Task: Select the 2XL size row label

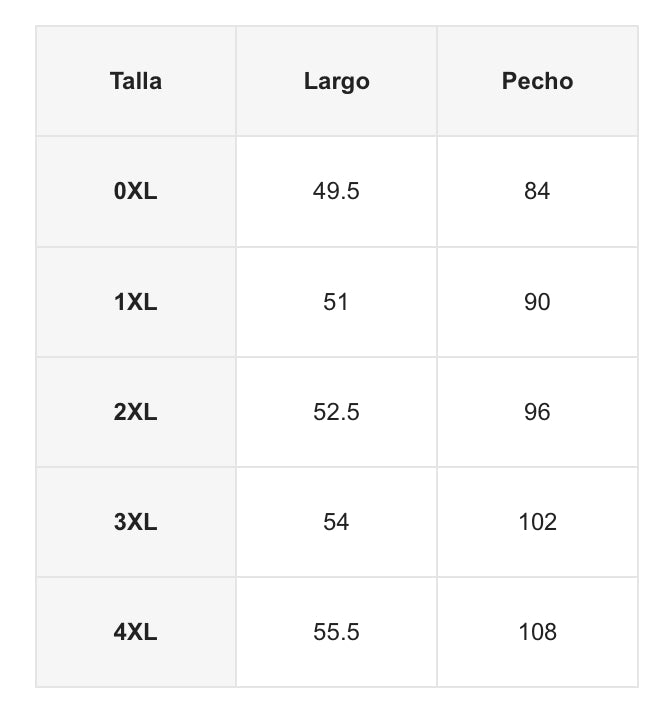Action: tap(136, 412)
